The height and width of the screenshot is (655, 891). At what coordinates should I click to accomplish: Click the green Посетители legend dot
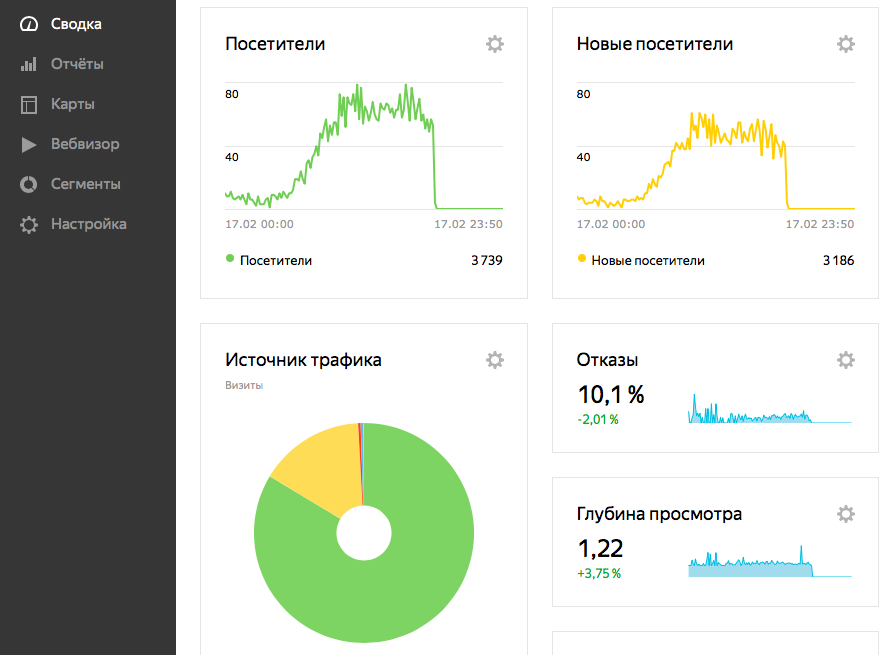[x=230, y=258]
